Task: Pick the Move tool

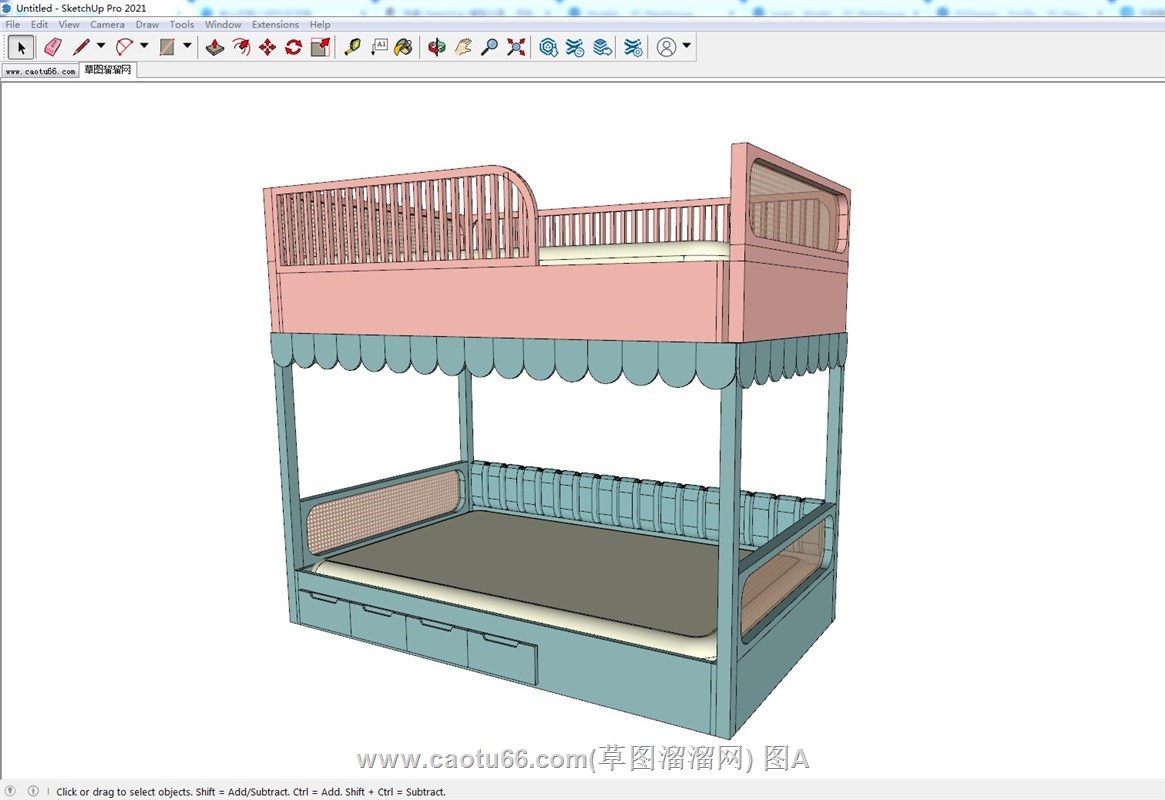Action: tap(267, 48)
